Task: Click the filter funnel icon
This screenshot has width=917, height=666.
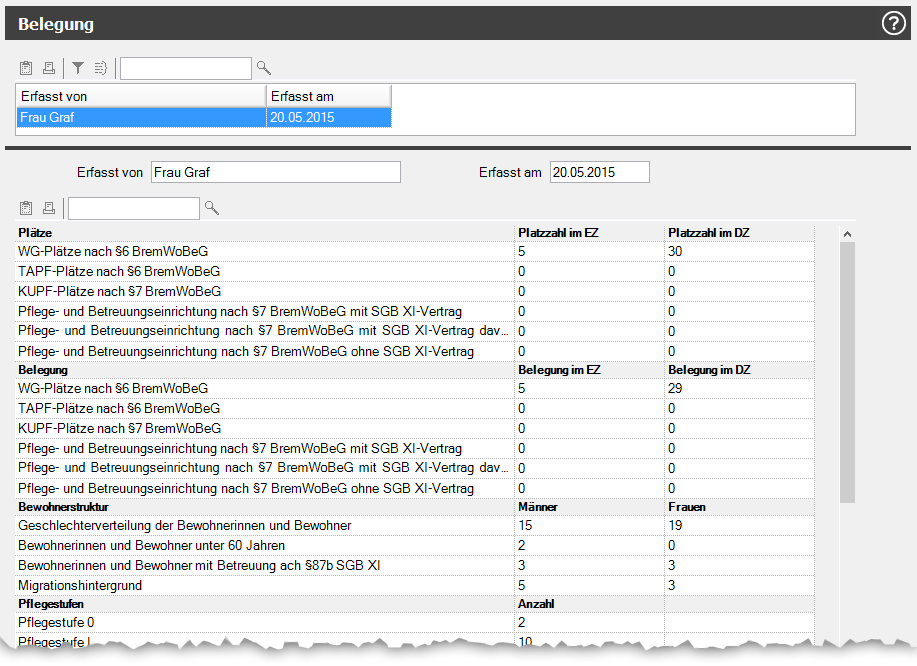Action: [78, 68]
